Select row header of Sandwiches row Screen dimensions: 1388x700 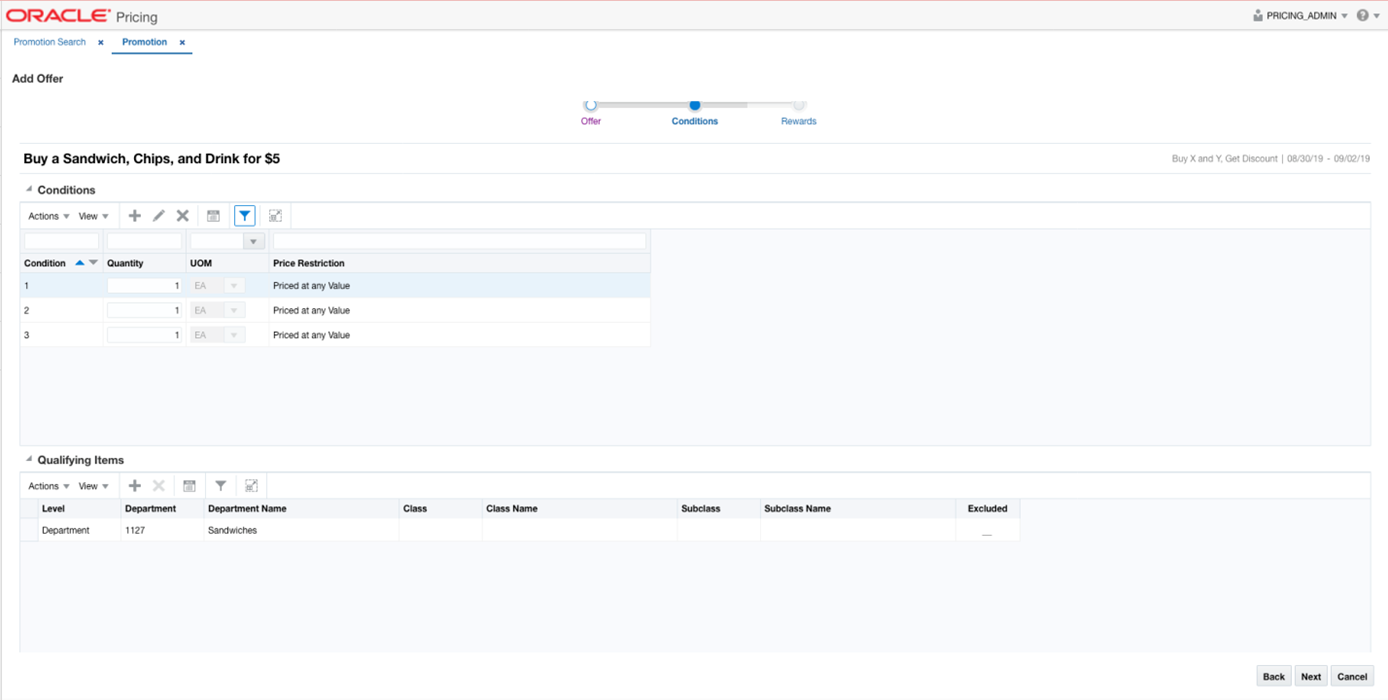[29, 530]
